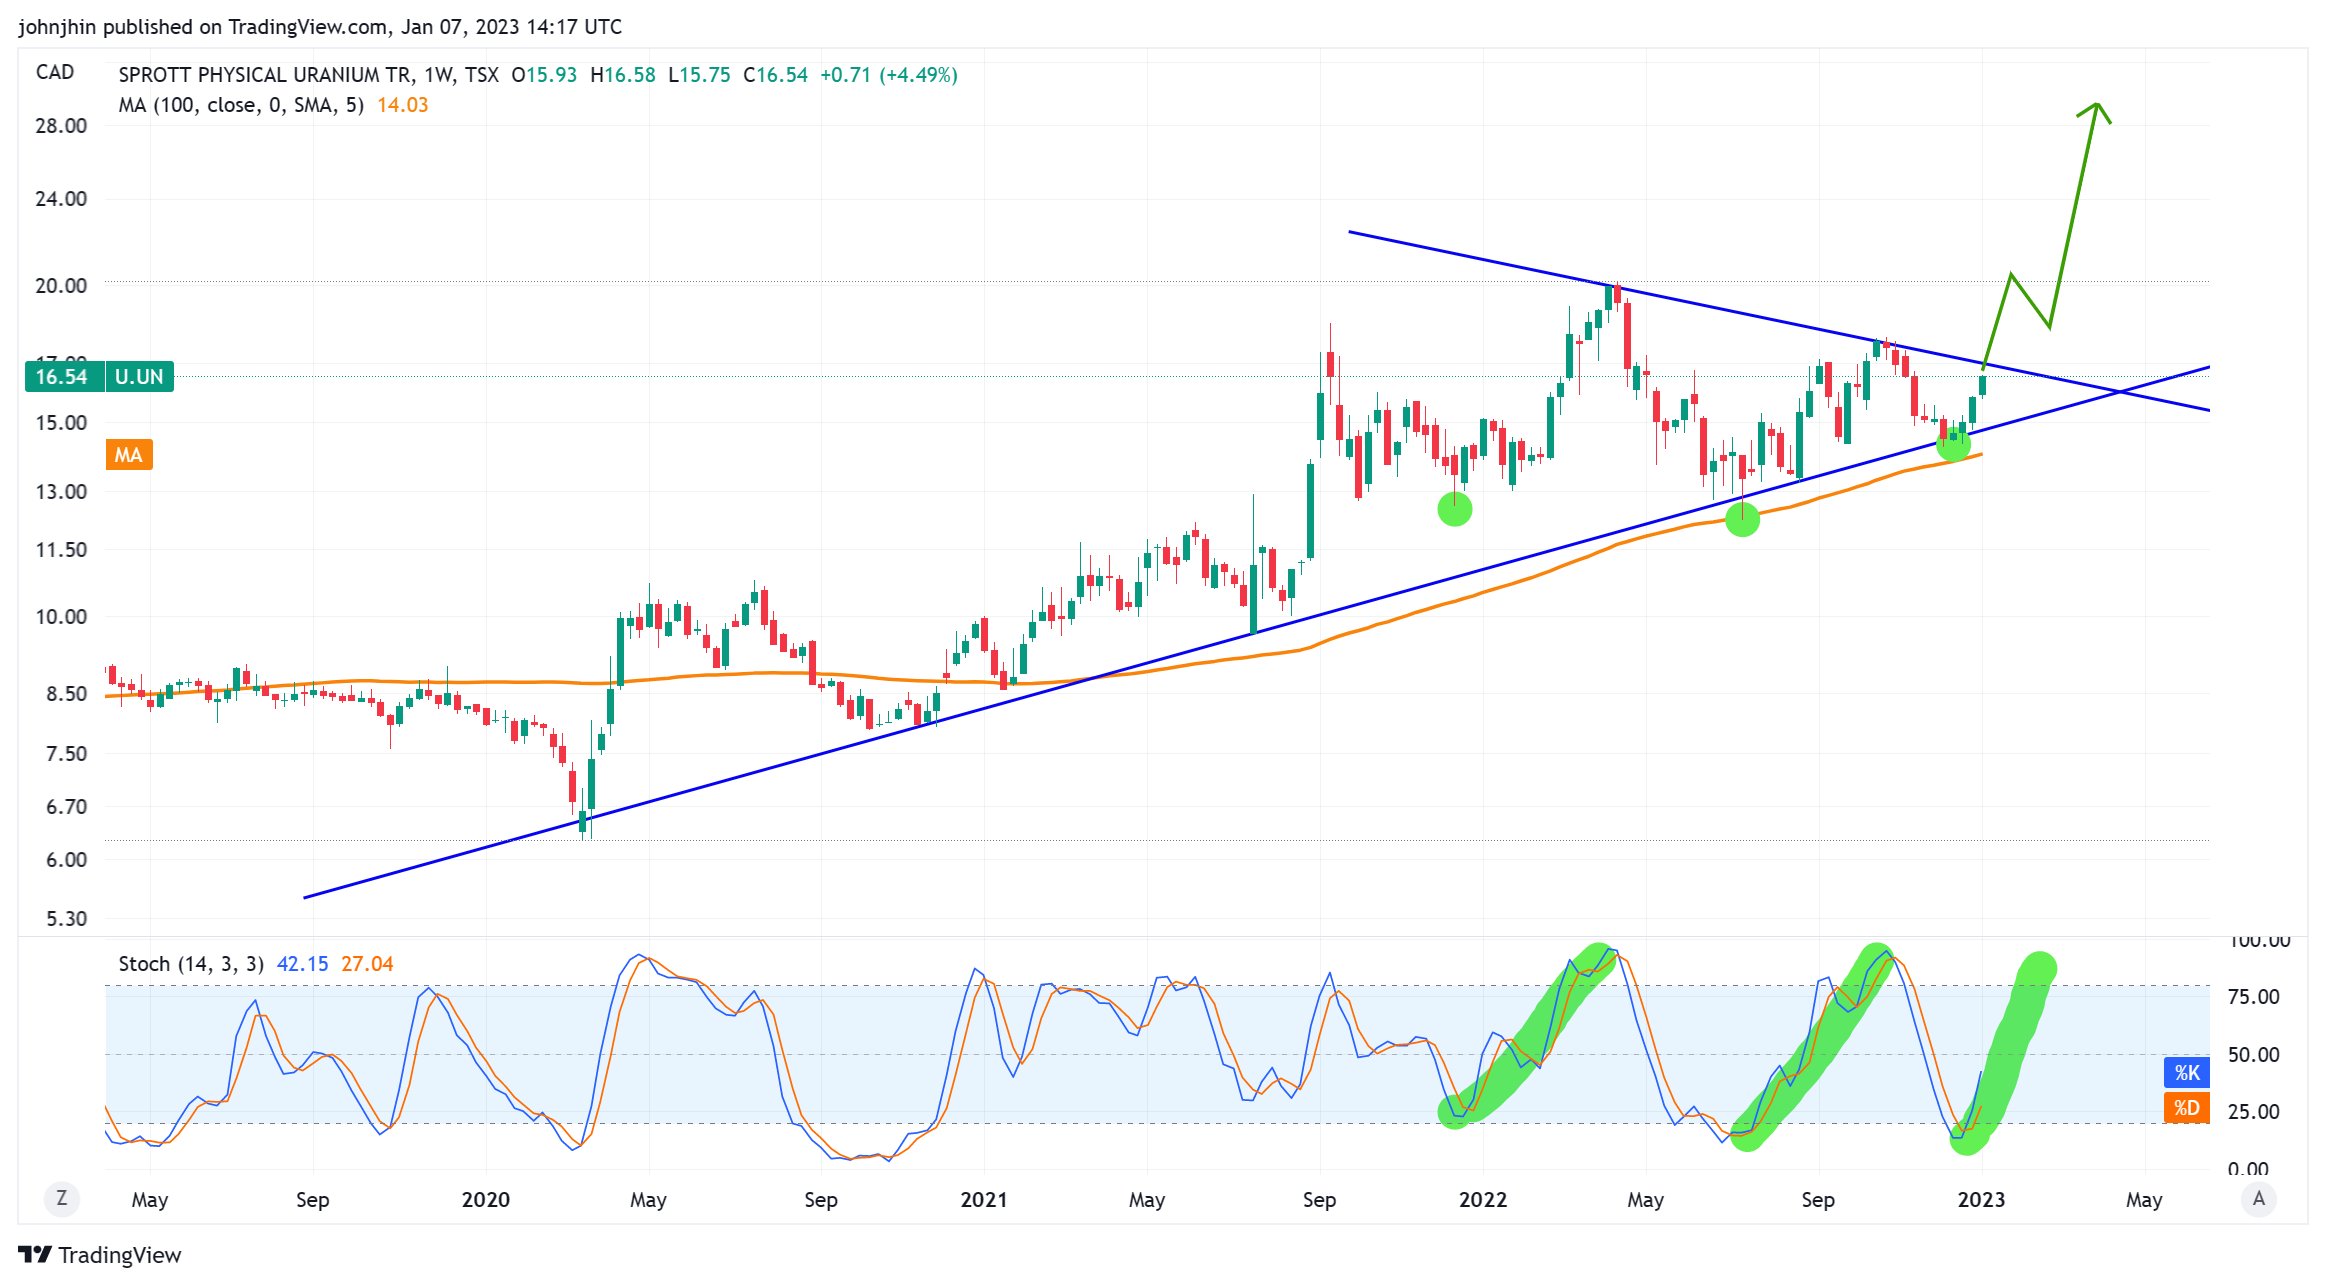The height and width of the screenshot is (1285, 2326).
Task: Click the CAD currency label
Action: [55, 72]
